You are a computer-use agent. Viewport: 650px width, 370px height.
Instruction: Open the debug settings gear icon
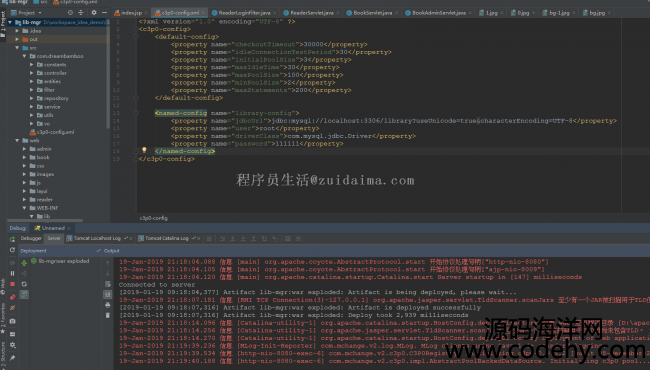(x=12, y=345)
